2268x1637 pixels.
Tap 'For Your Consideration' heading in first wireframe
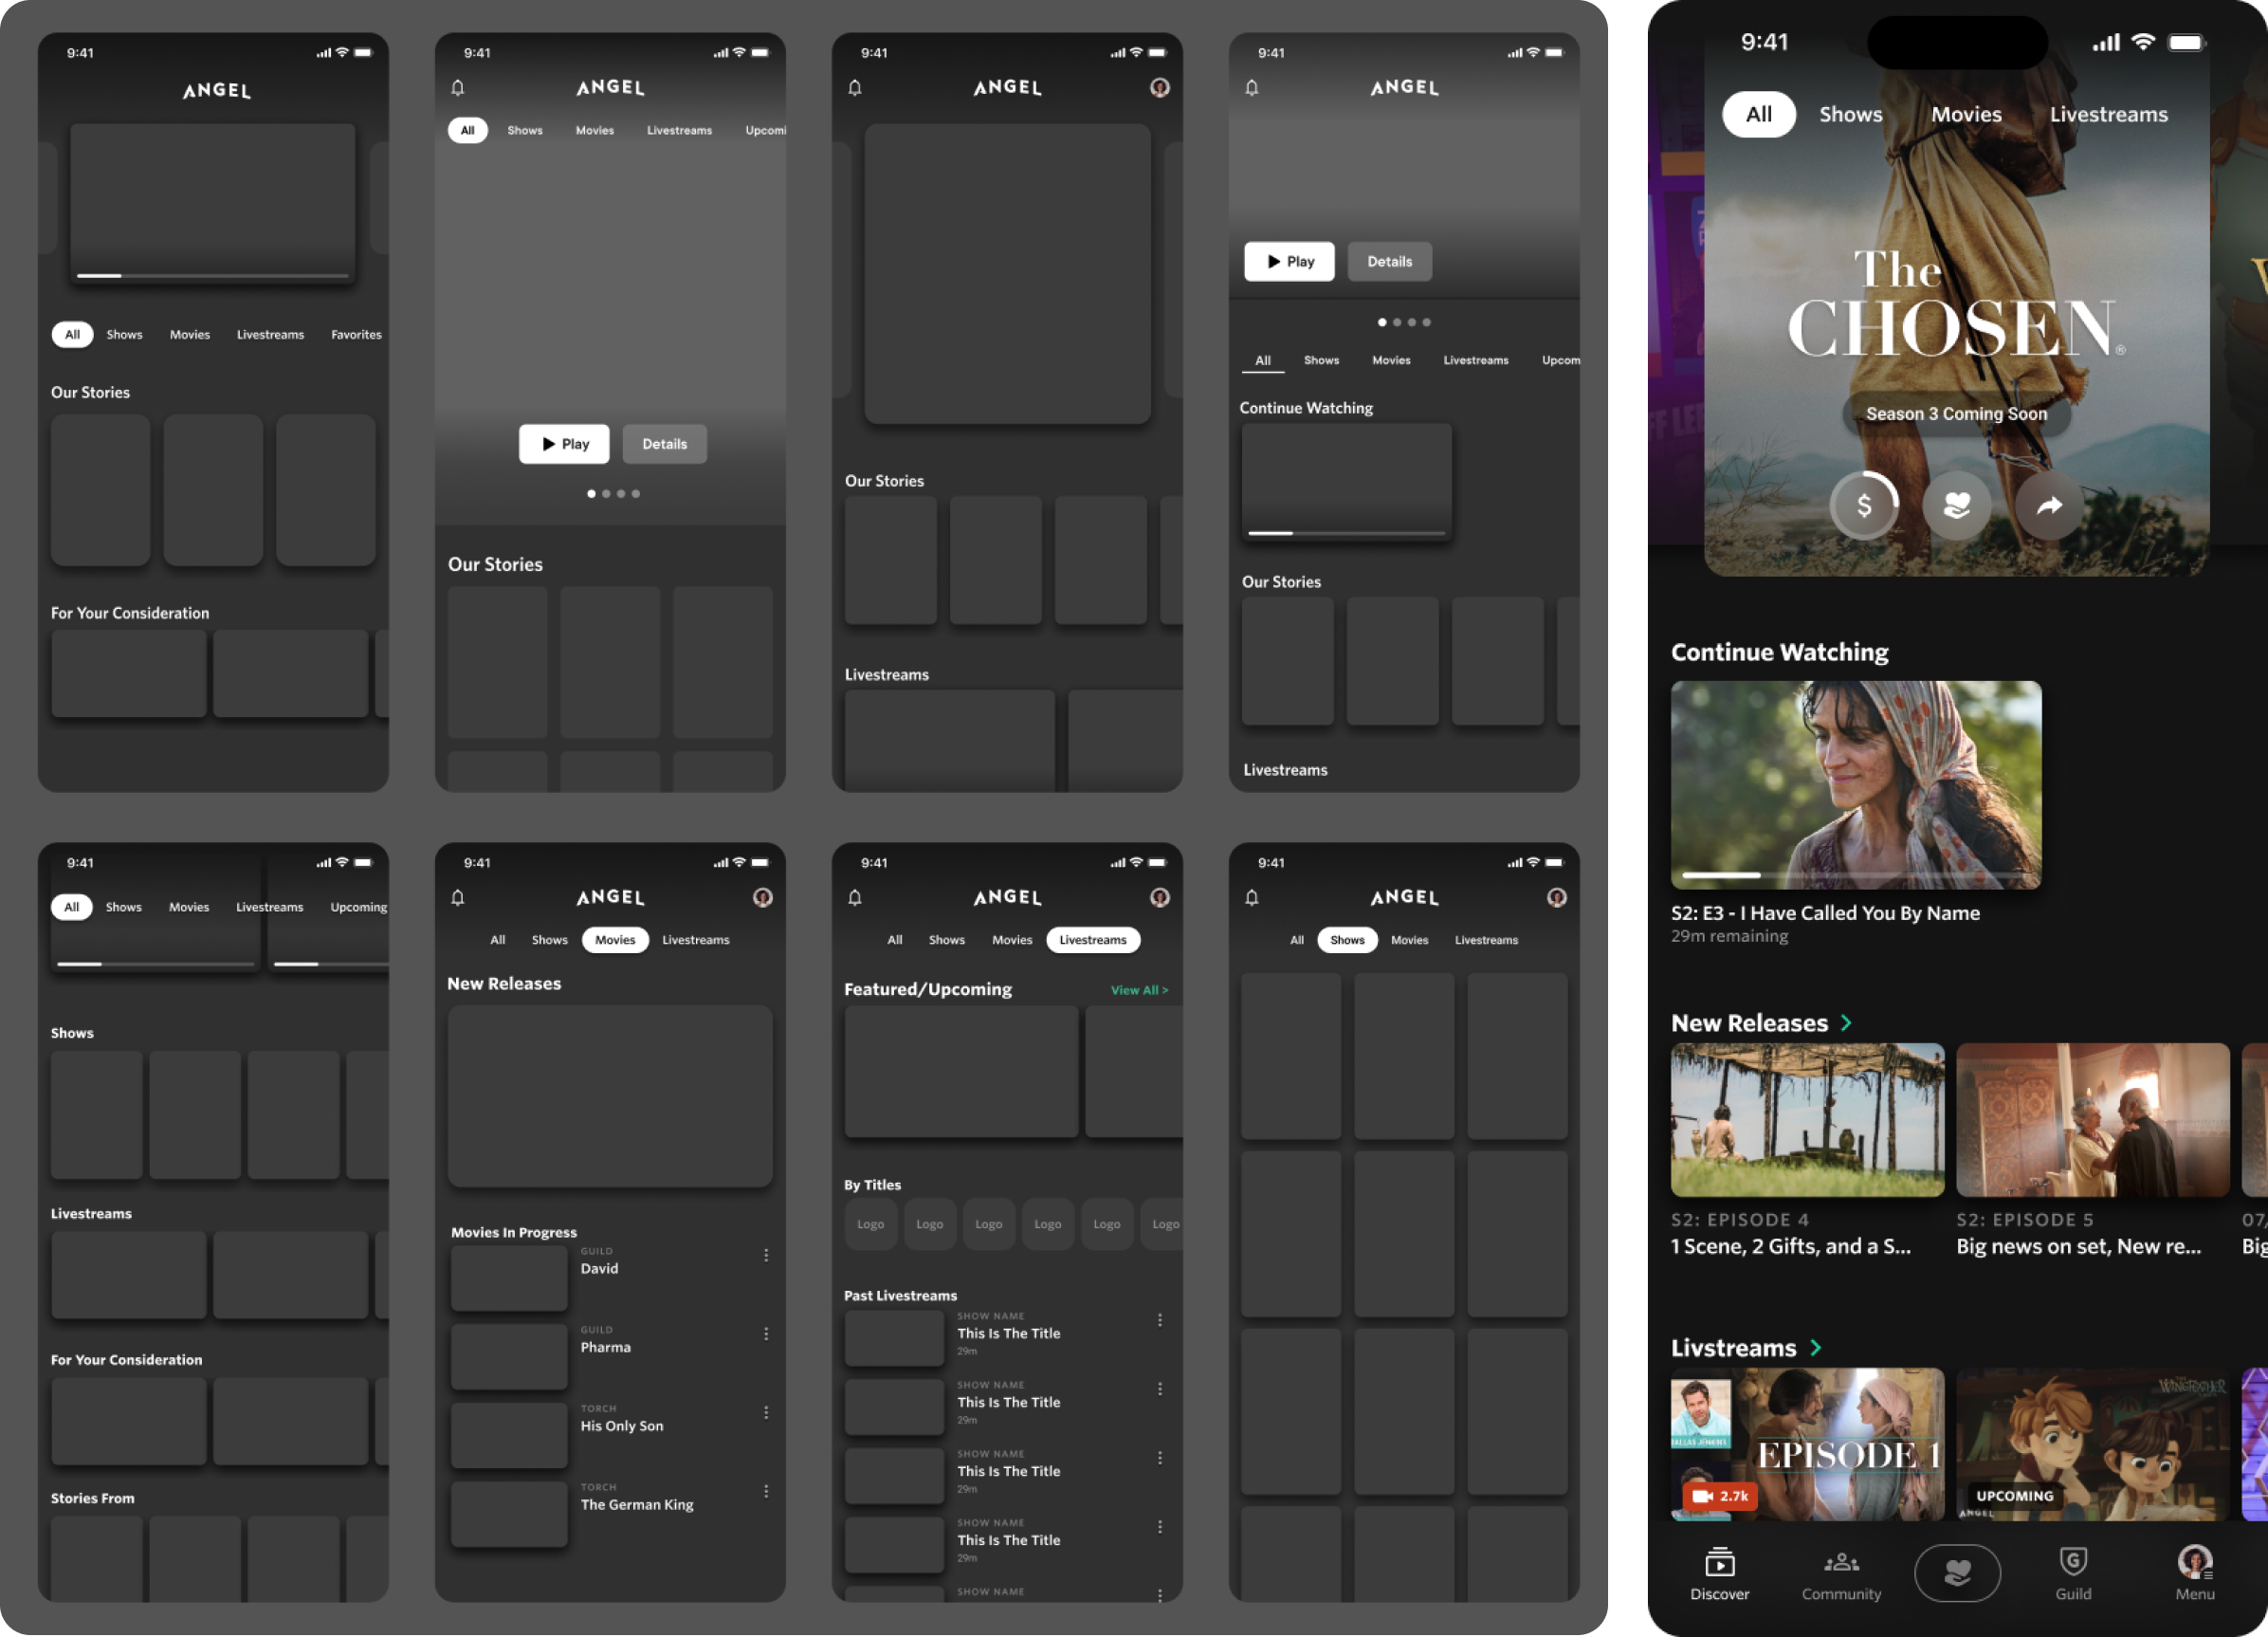[130, 613]
